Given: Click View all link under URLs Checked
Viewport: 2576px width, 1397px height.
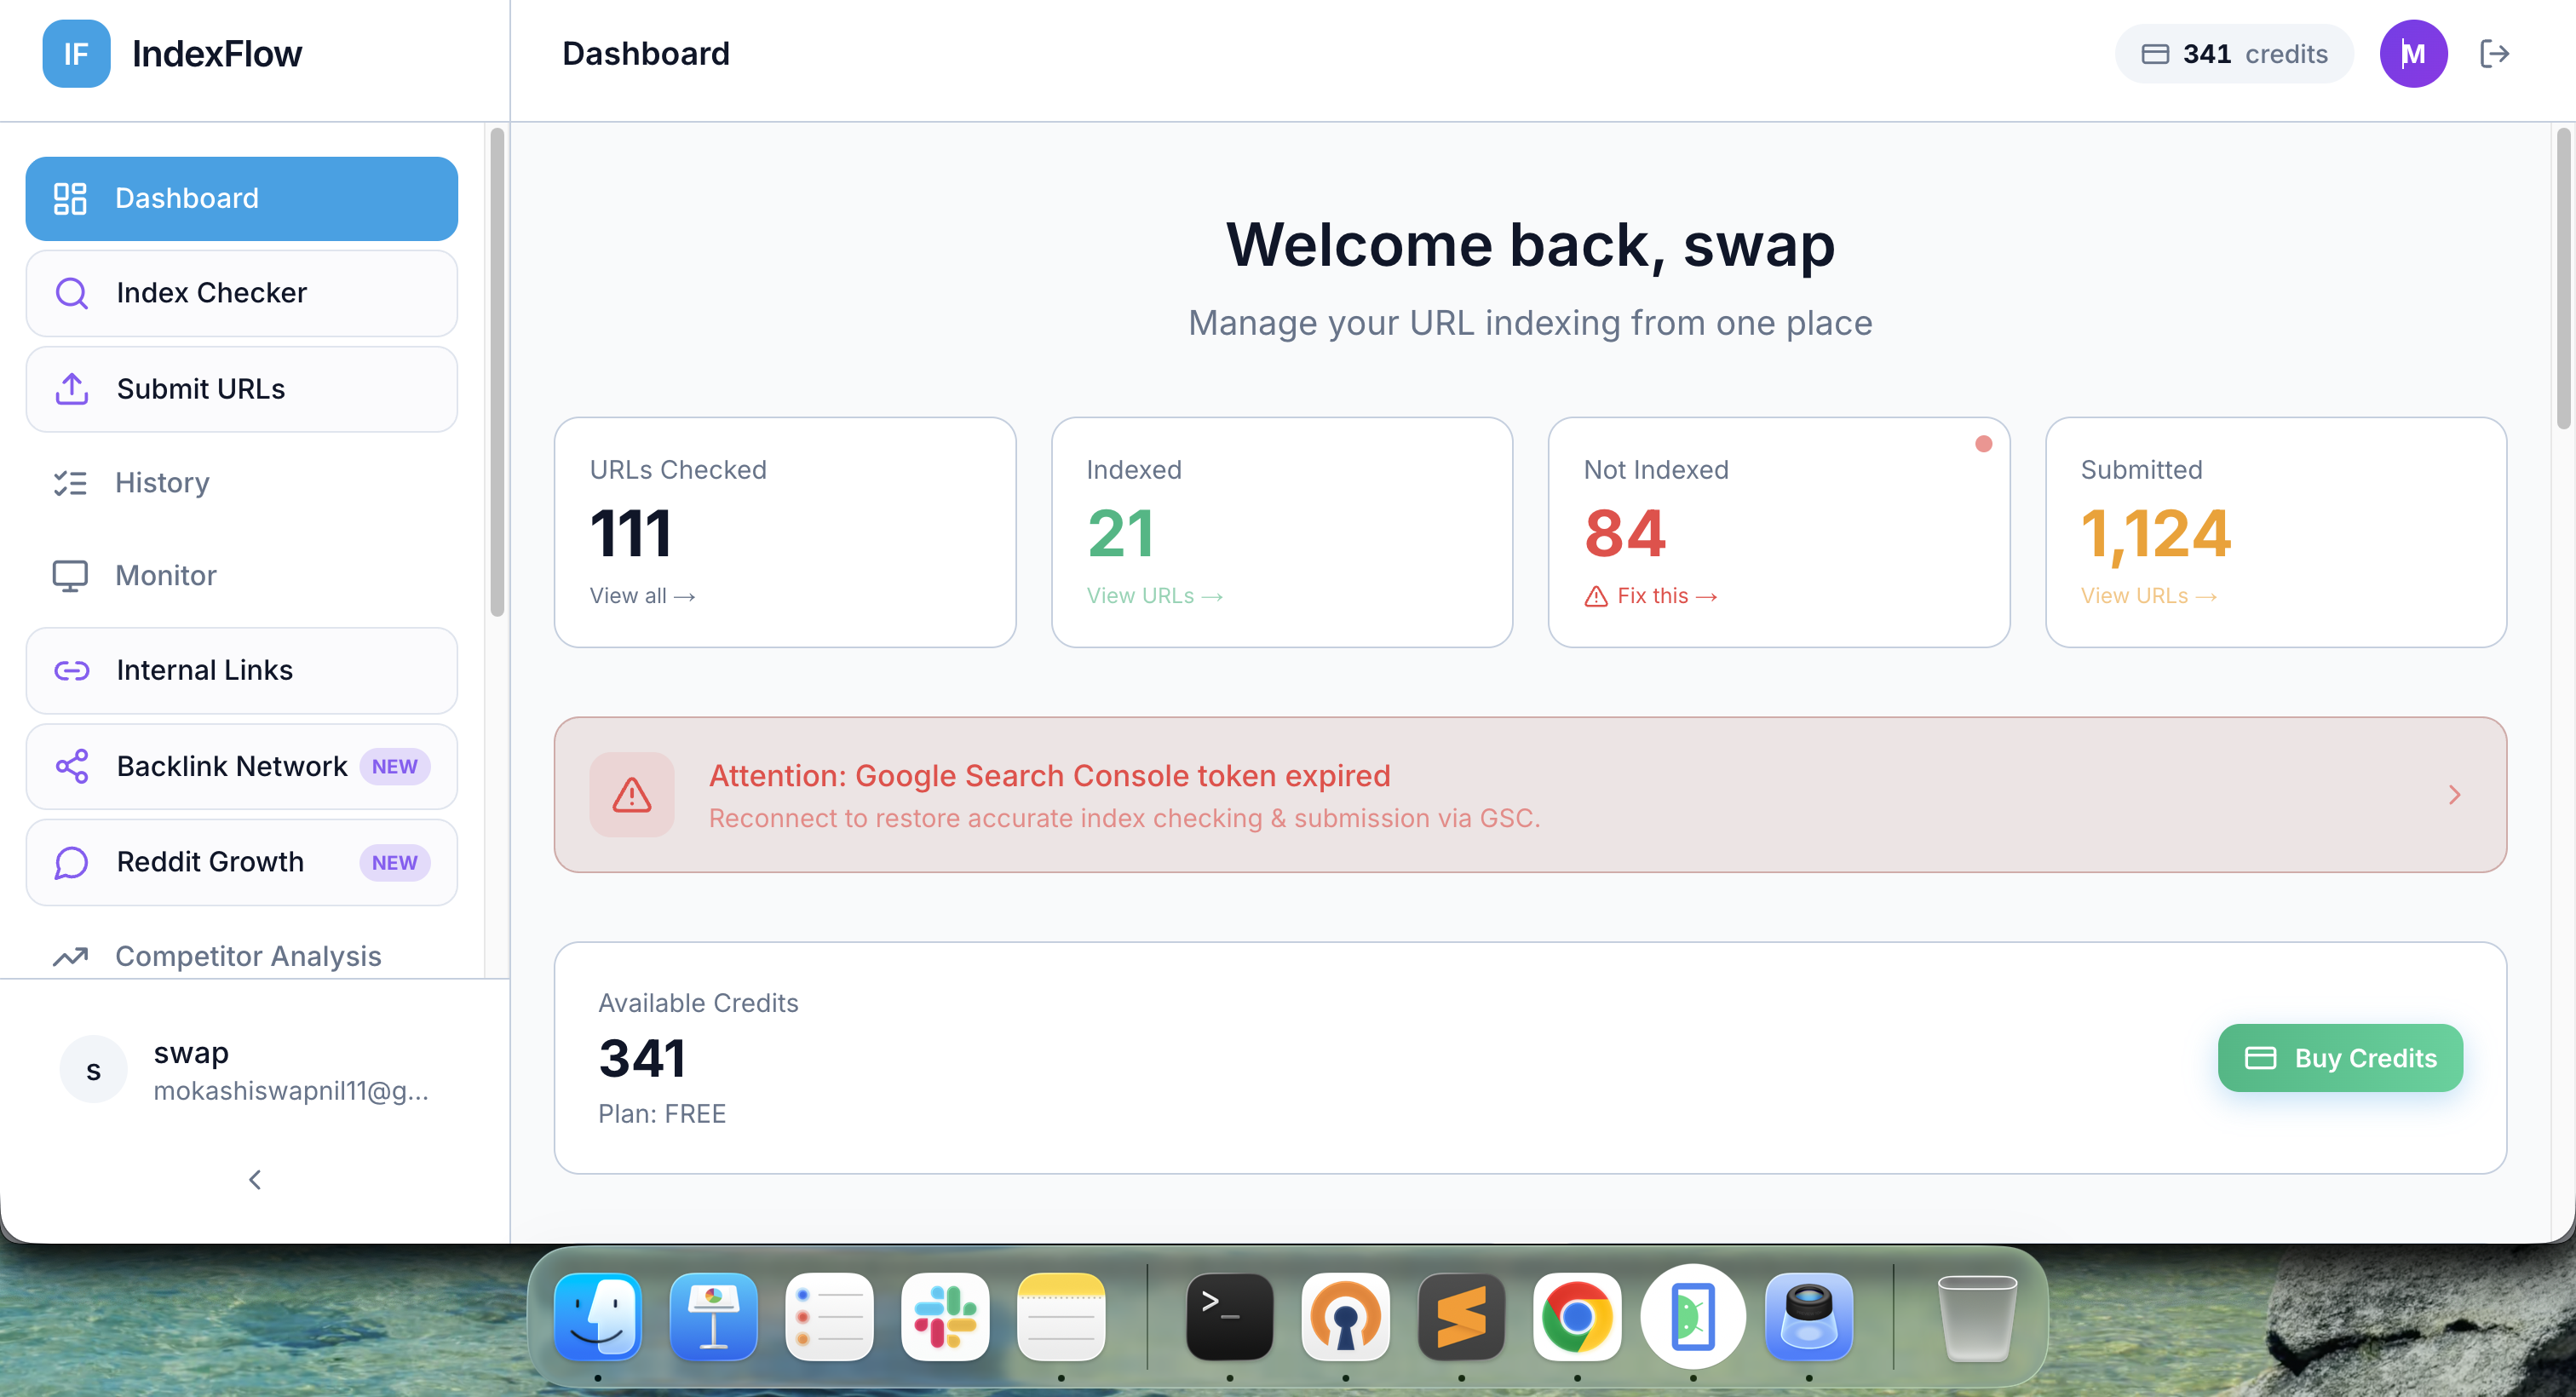Looking at the screenshot, I should (x=642, y=596).
